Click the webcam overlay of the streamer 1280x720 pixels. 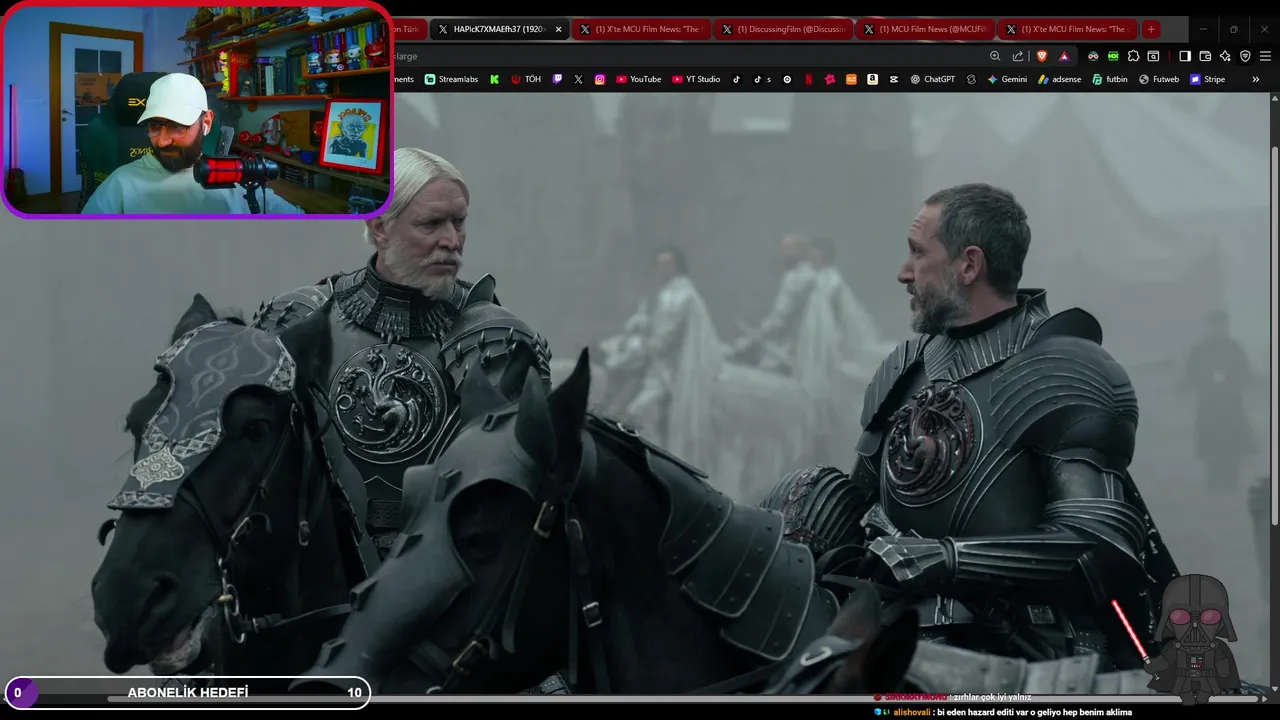click(197, 109)
